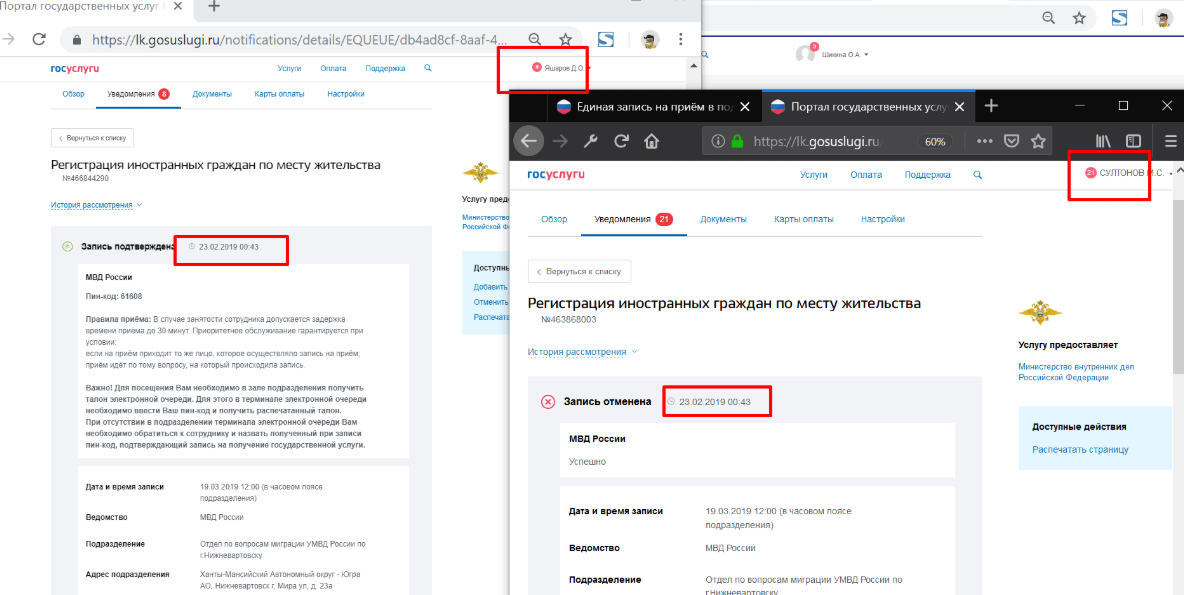Bookmark page with star in left Chrome window
The width and height of the screenshot is (1184, 595).
tap(566, 39)
